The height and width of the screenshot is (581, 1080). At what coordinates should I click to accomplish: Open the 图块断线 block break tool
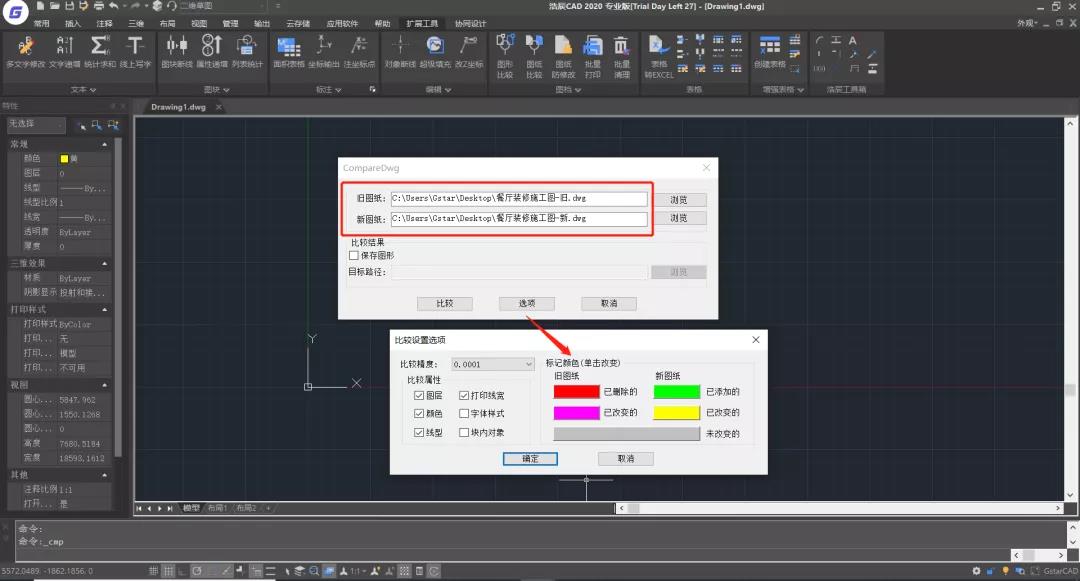click(176, 50)
